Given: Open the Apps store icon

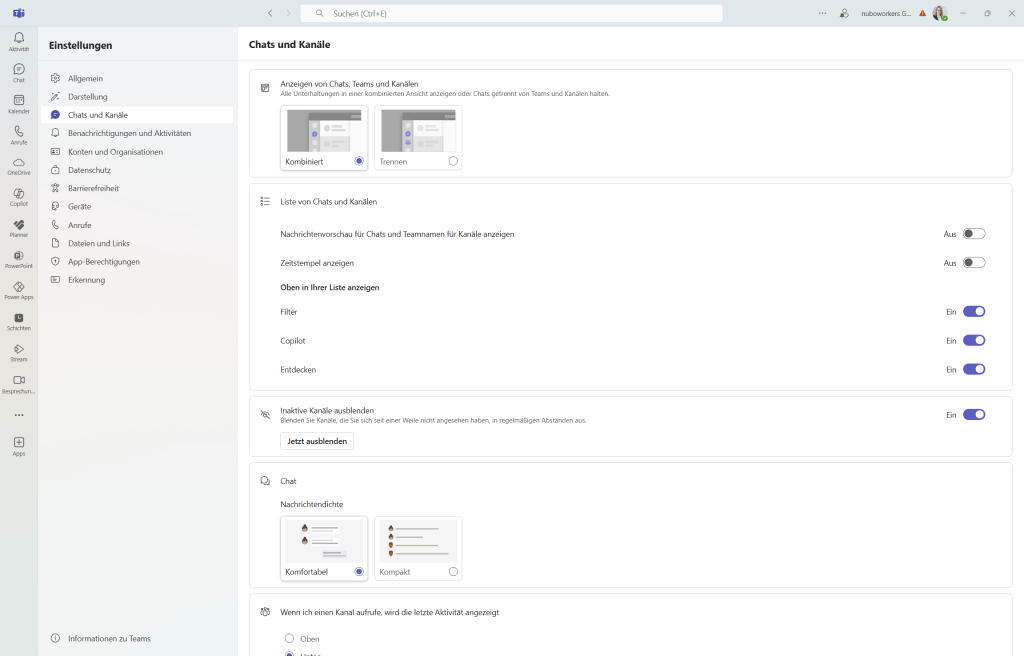Looking at the screenshot, I should 19,446.
